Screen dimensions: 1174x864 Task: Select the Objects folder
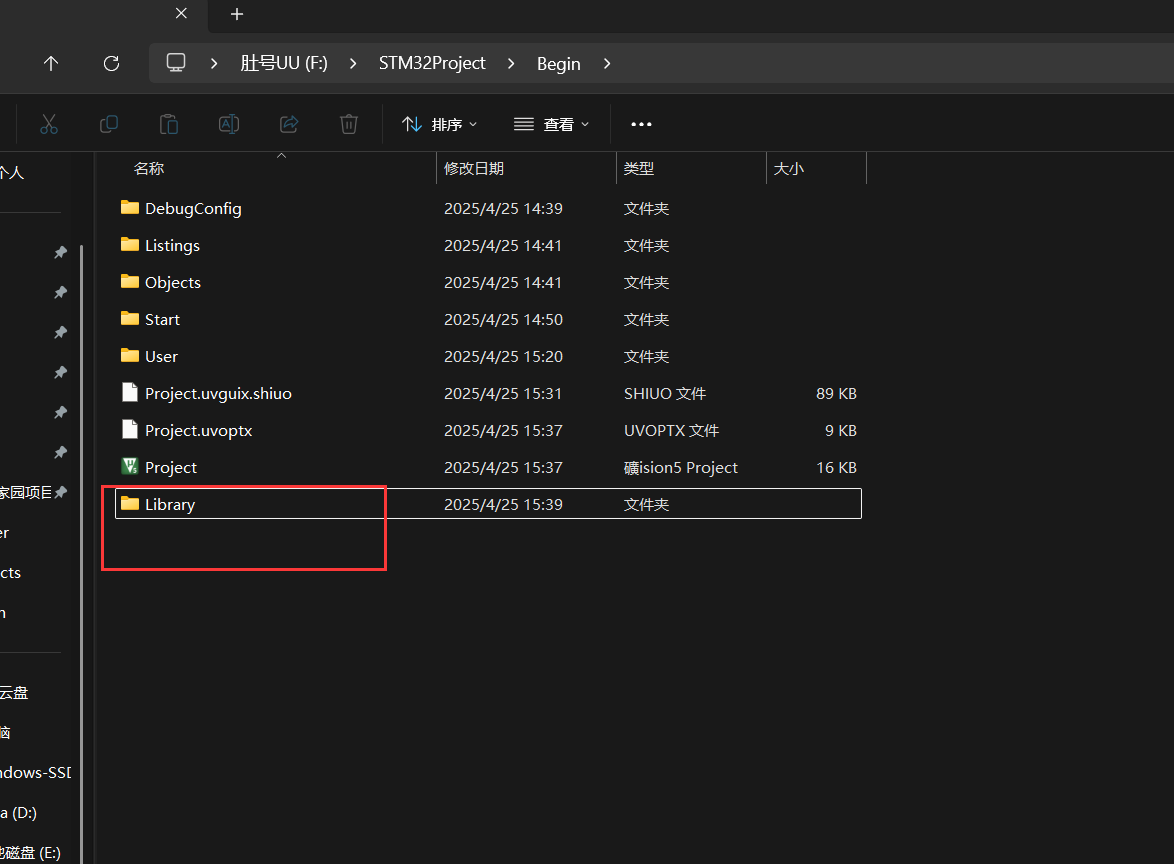tap(488, 282)
